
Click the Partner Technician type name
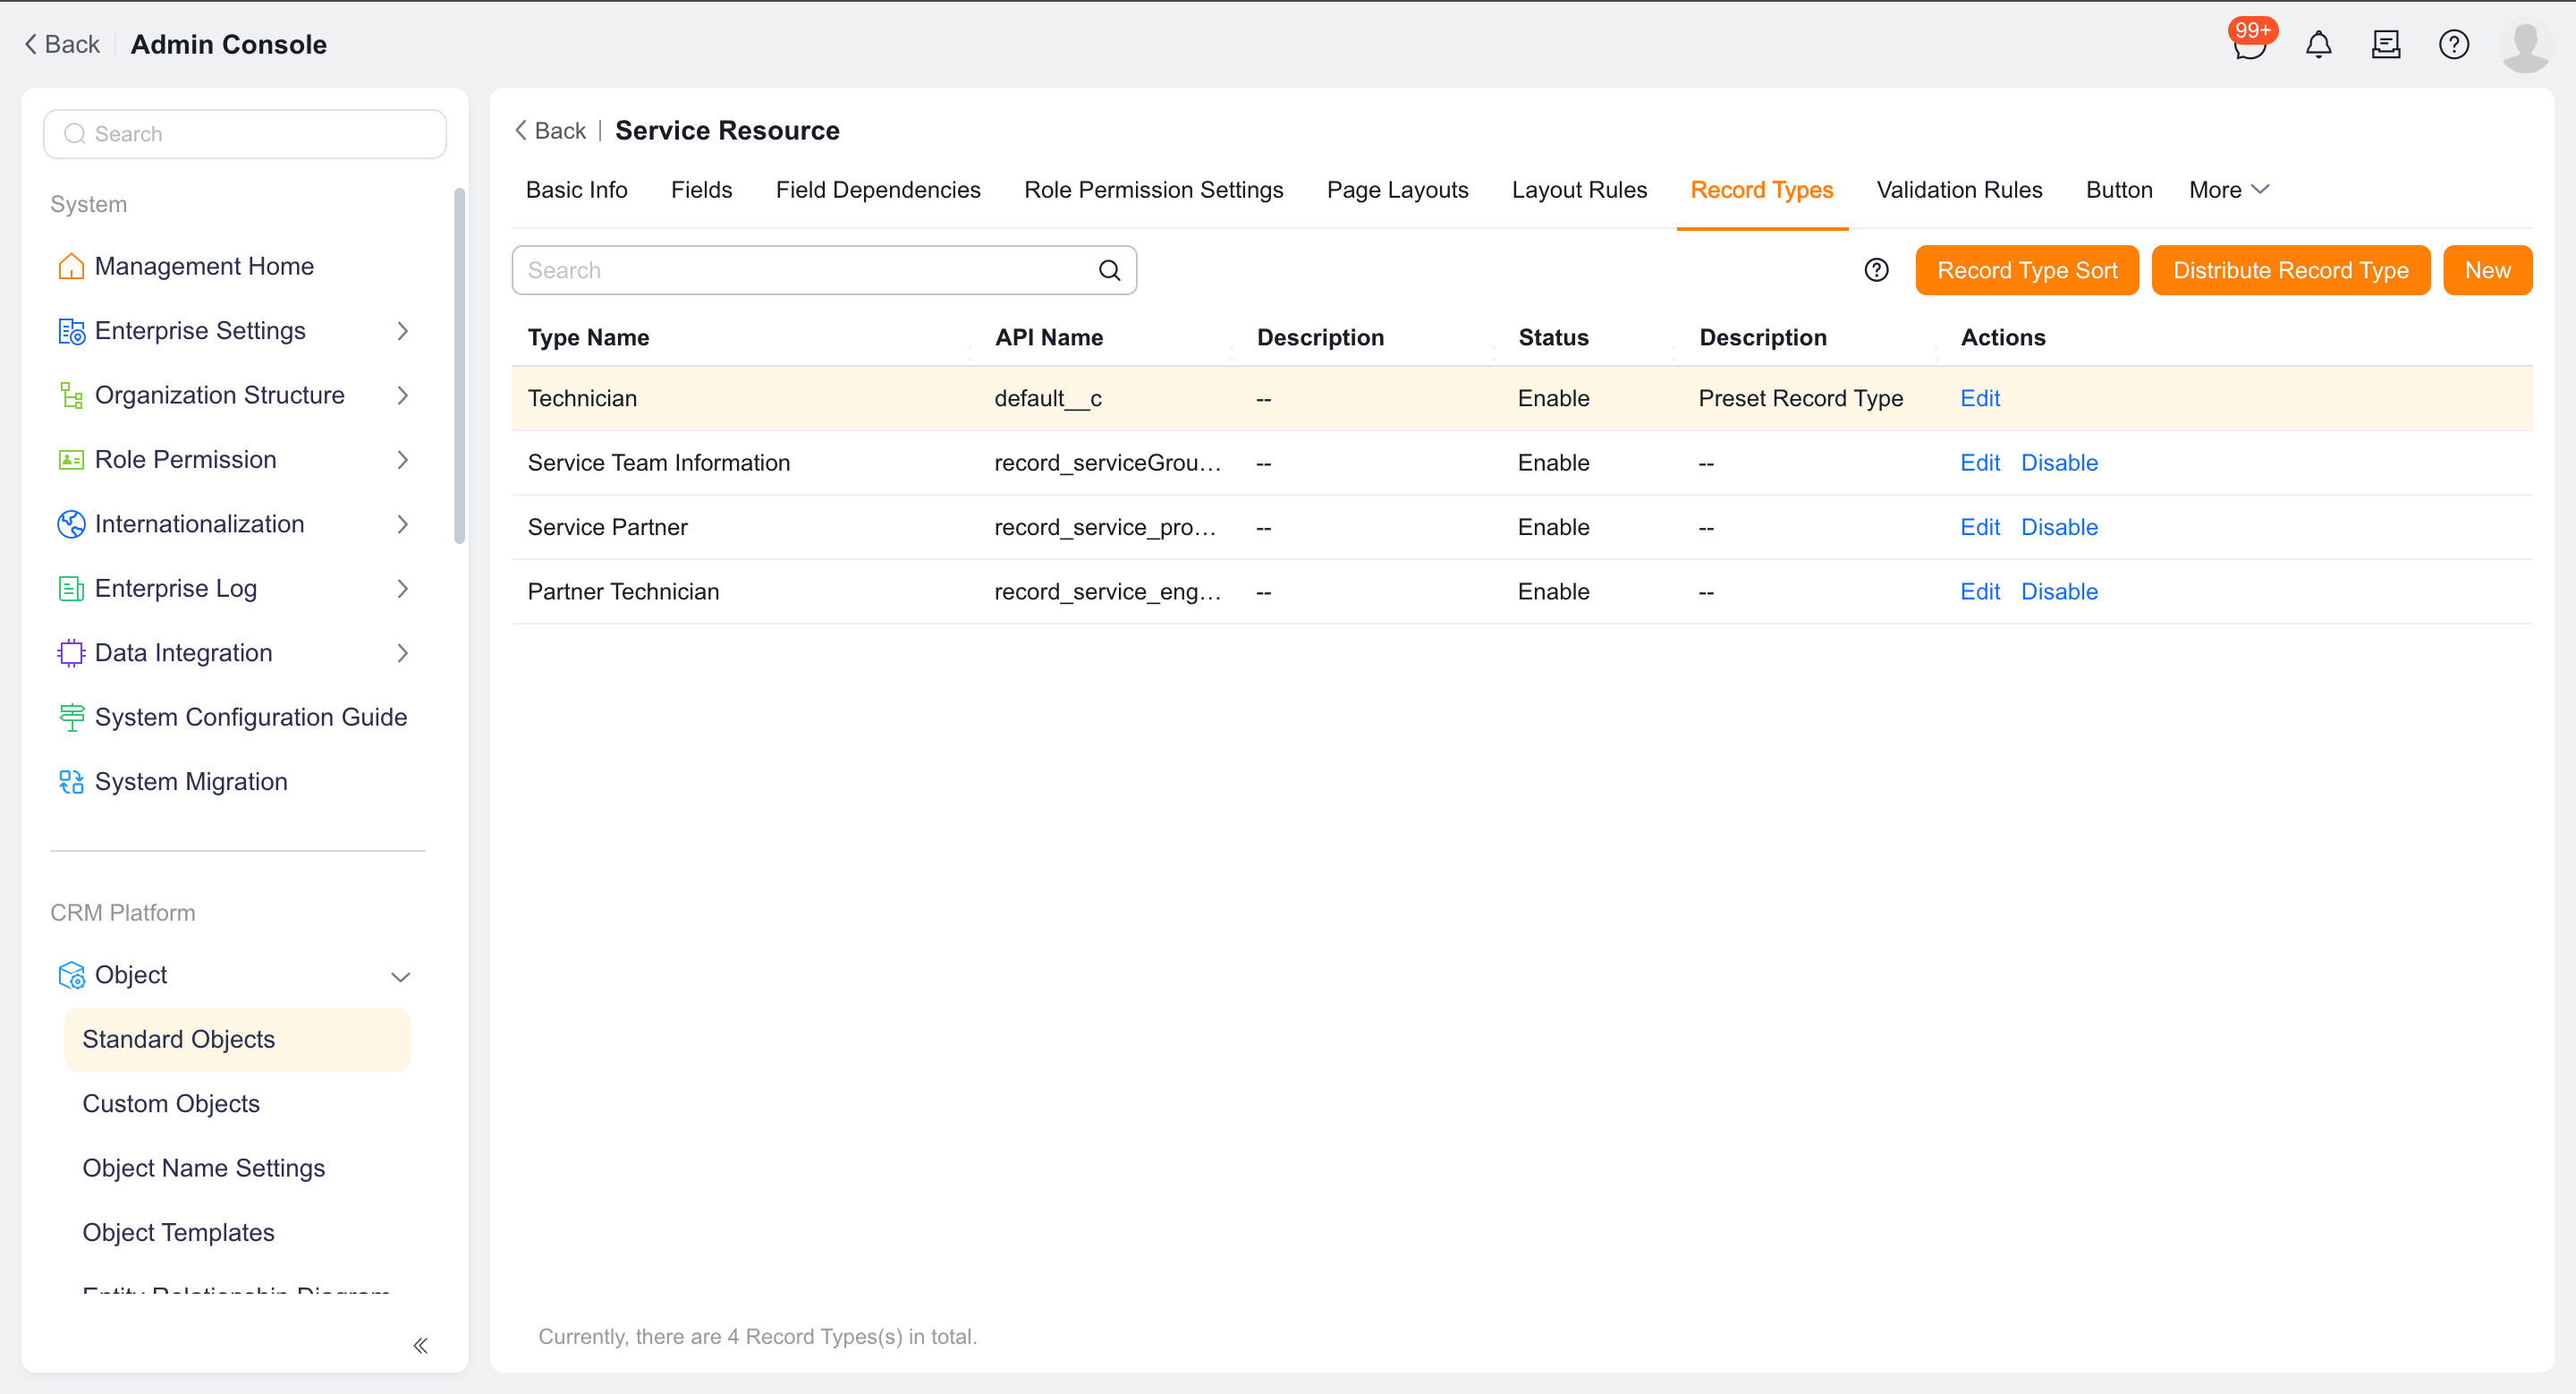623,592
